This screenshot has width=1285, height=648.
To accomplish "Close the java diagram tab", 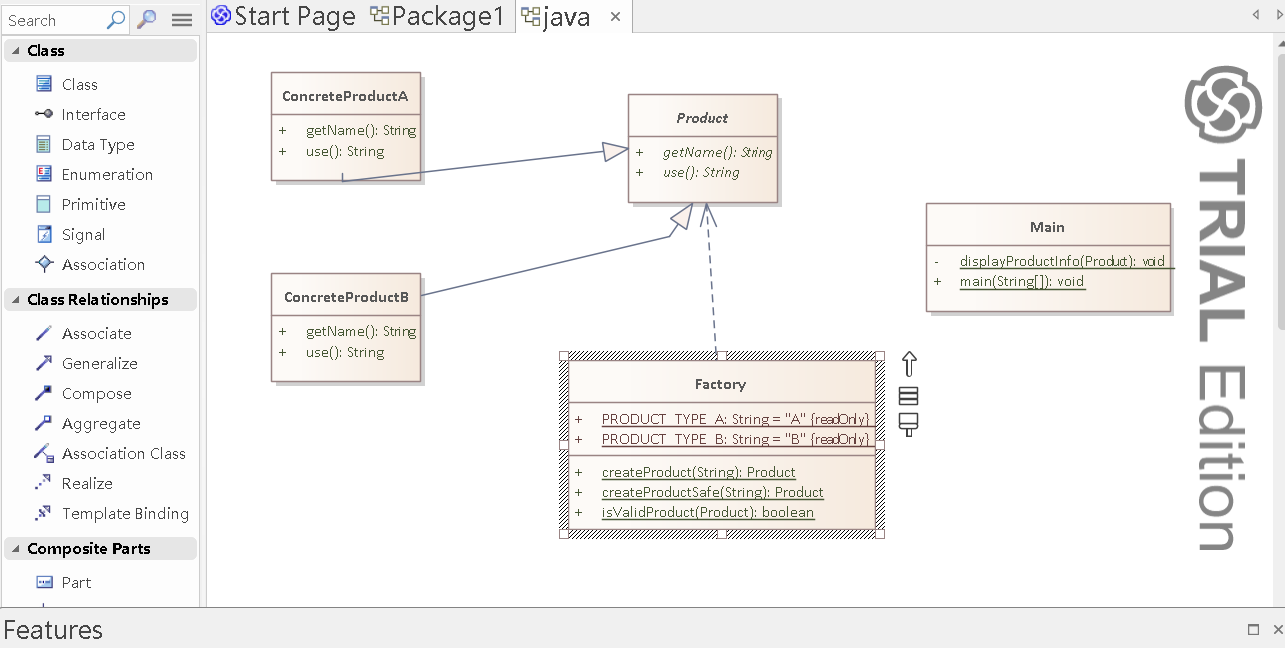I will coord(615,17).
